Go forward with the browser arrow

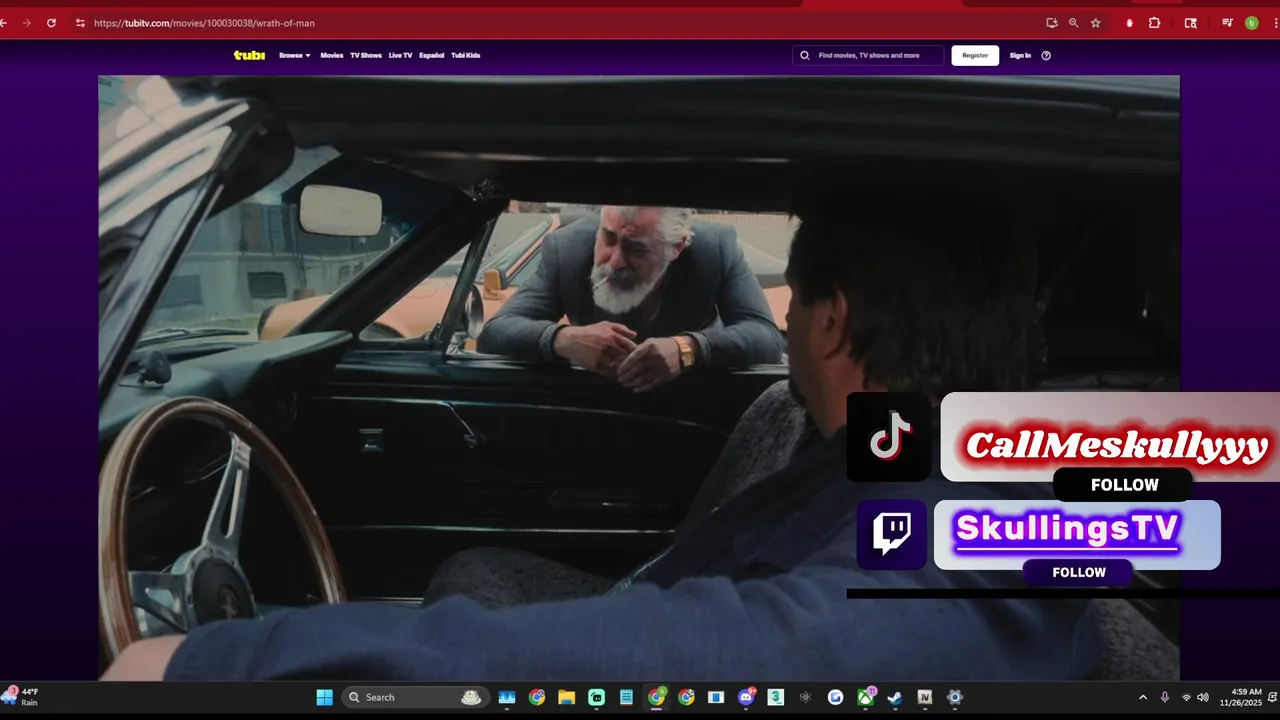[x=26, y=23]
